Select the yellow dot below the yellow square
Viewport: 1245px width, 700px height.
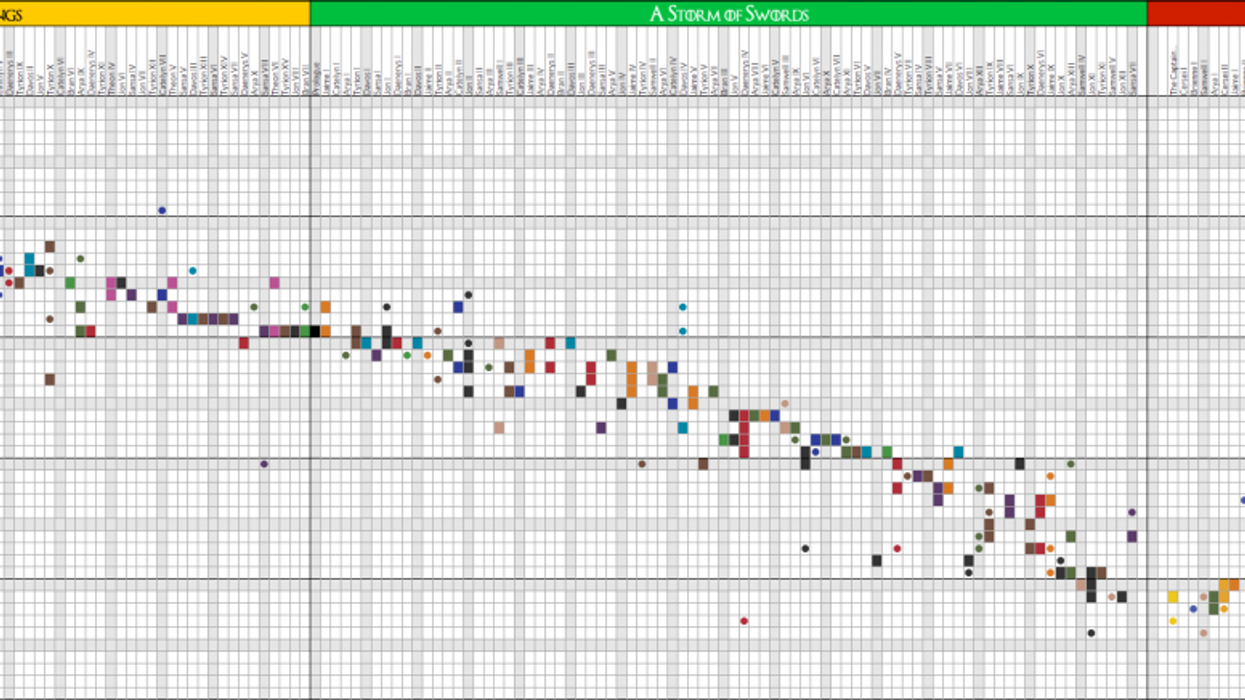1173,621
